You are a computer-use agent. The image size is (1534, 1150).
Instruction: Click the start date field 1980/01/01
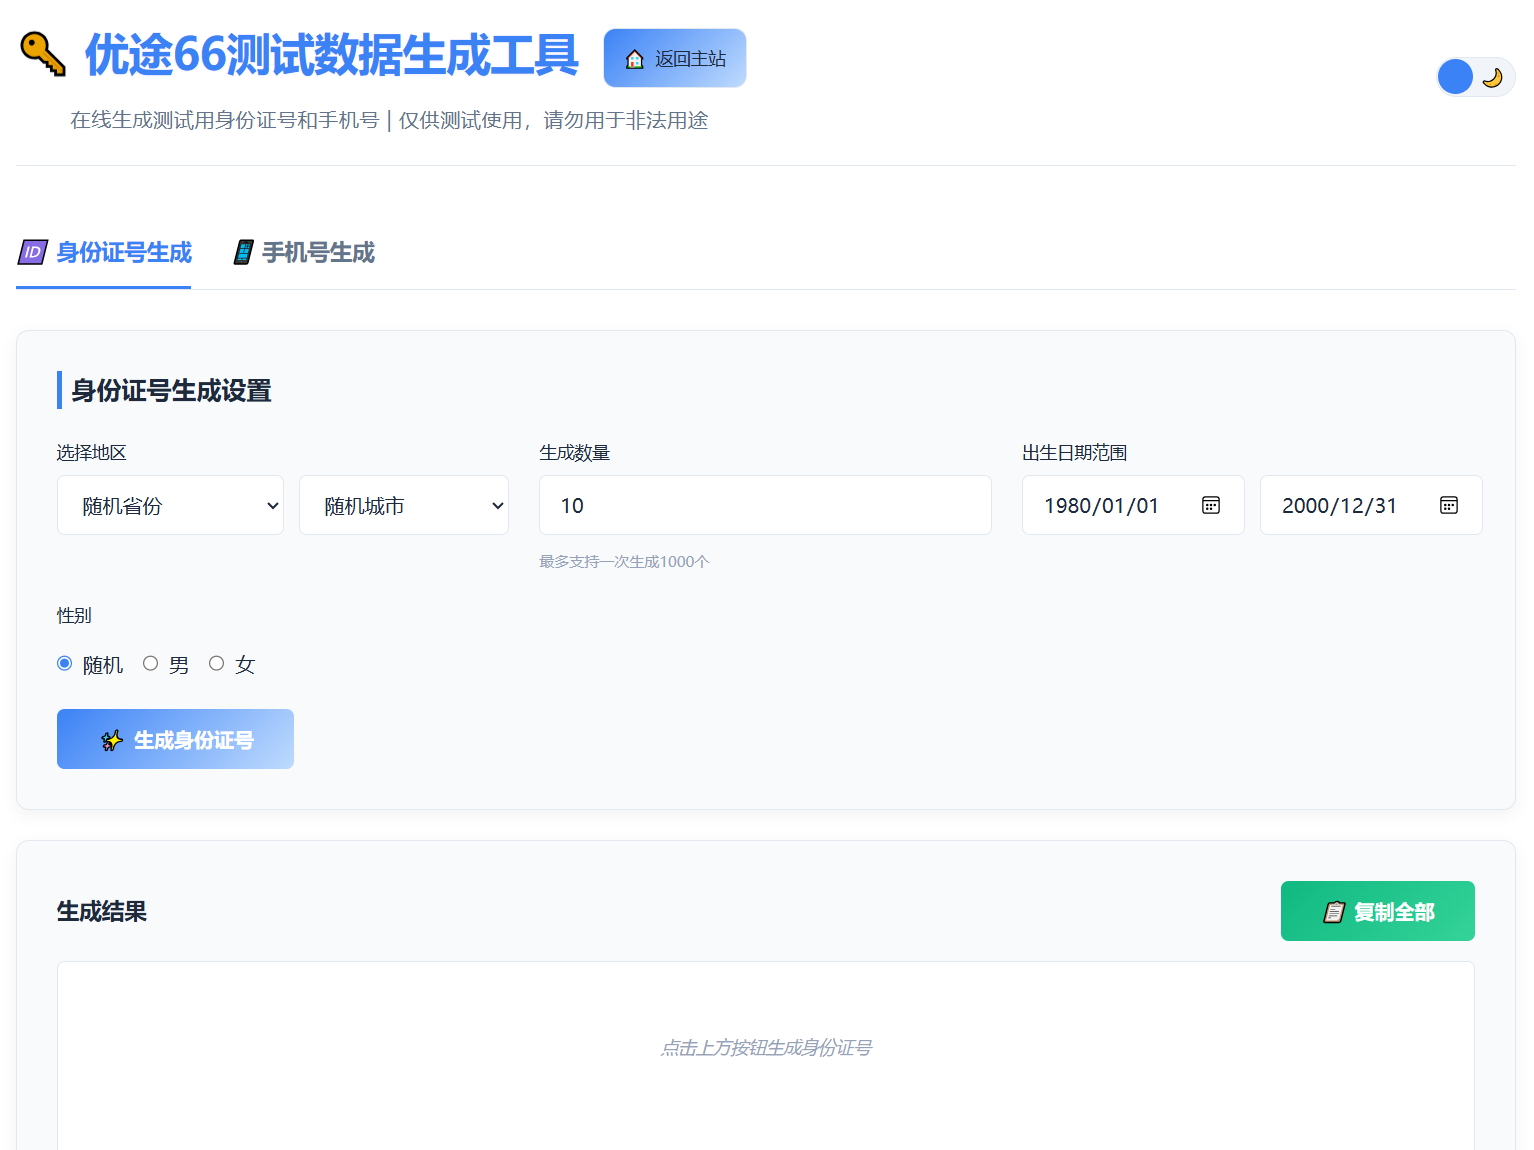tap(1133, 505)
